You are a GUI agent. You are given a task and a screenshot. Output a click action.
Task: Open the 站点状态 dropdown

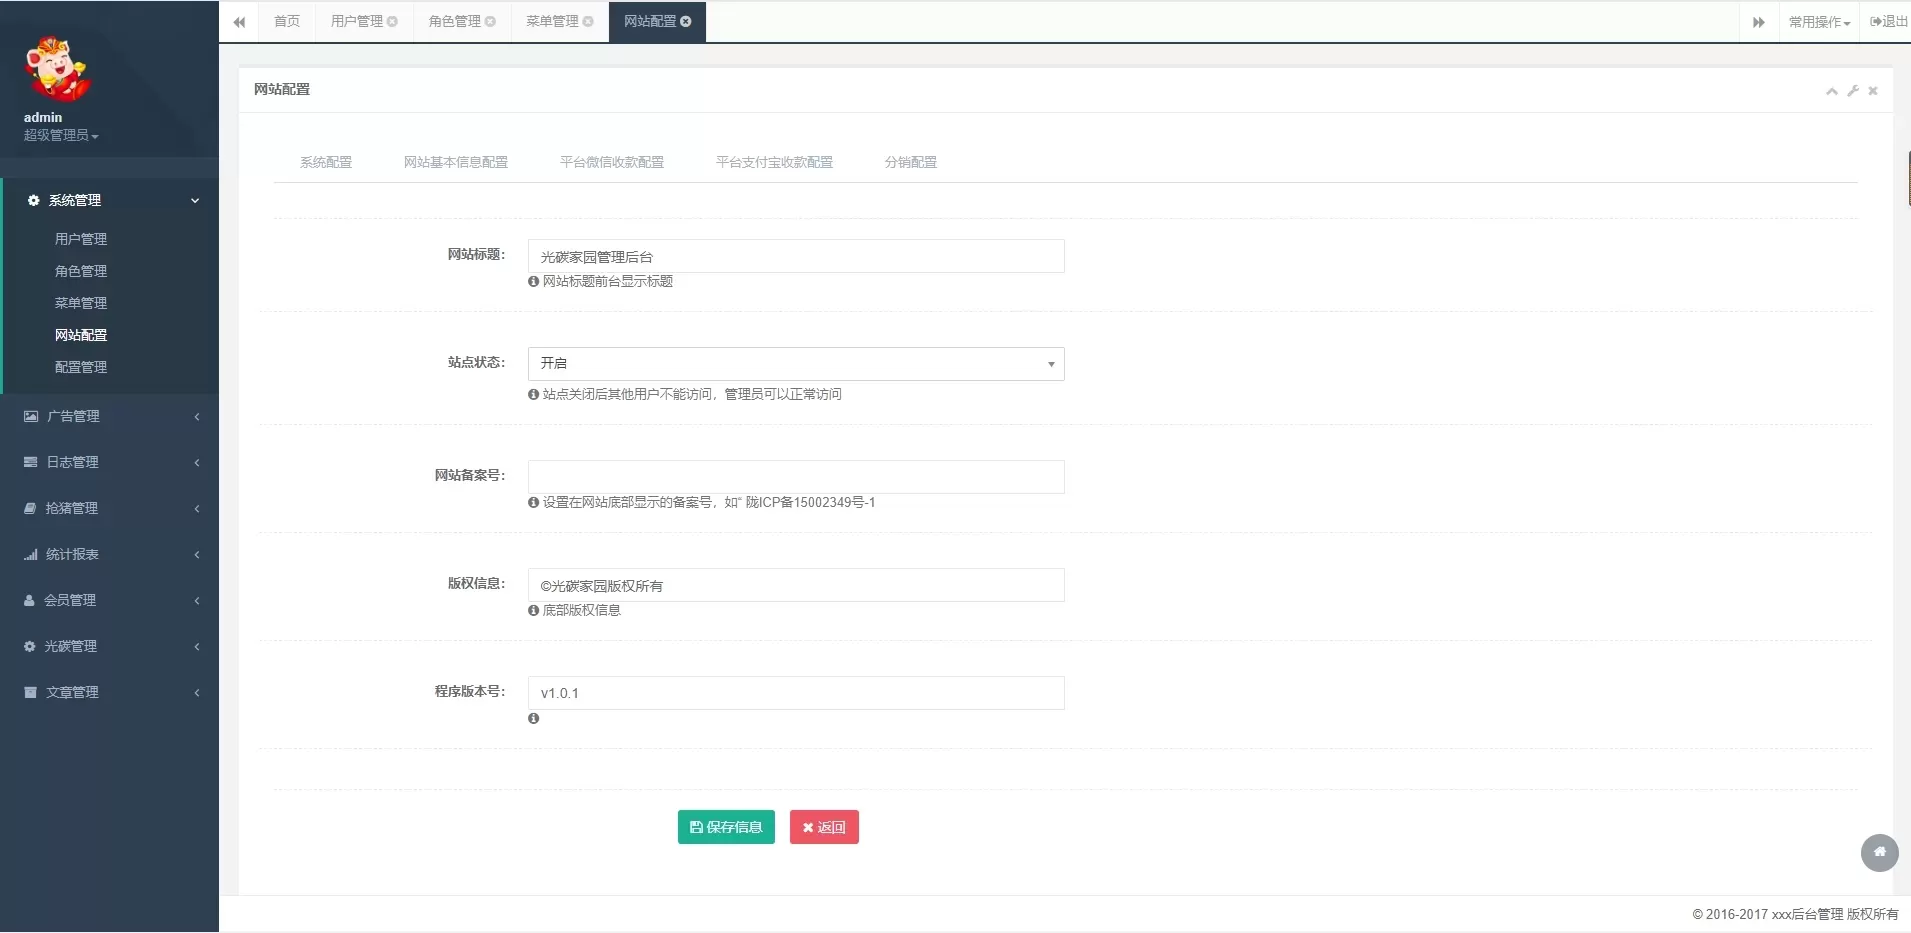[x=795, y=364]
